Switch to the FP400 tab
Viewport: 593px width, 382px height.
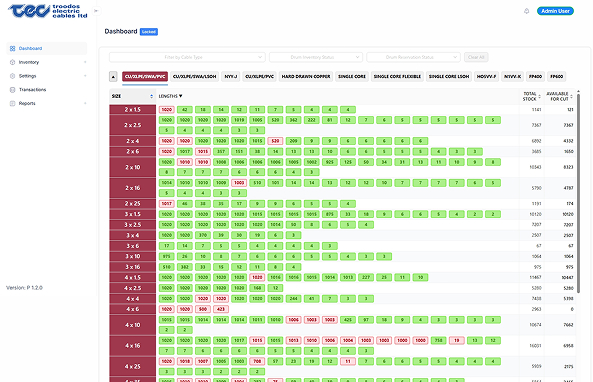tap(535, 76)
